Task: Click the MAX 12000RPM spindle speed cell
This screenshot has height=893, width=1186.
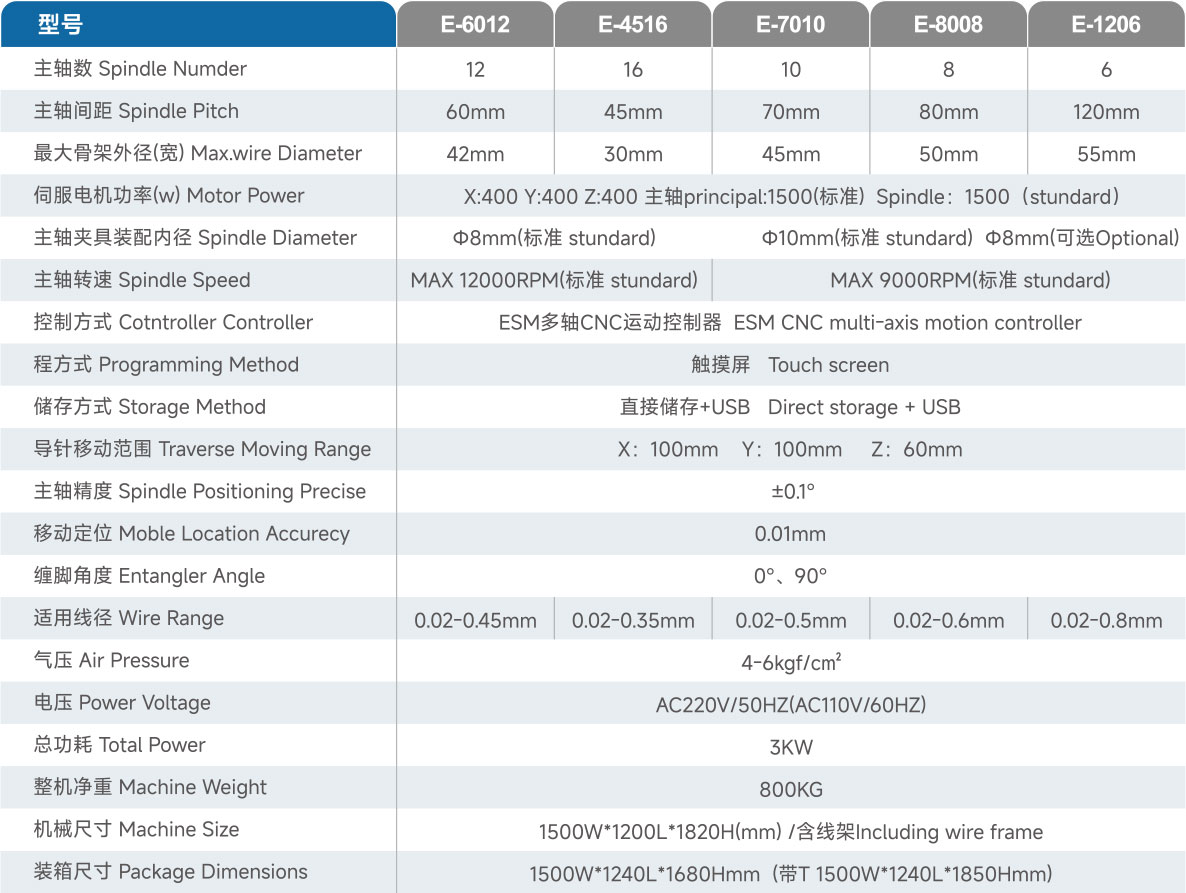Action: click(554, 281)
